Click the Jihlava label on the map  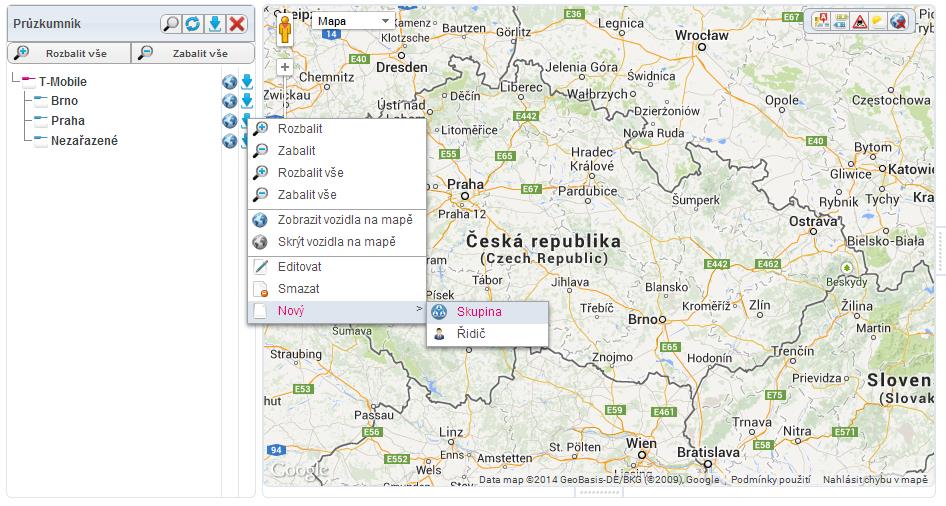click(570, 282)
